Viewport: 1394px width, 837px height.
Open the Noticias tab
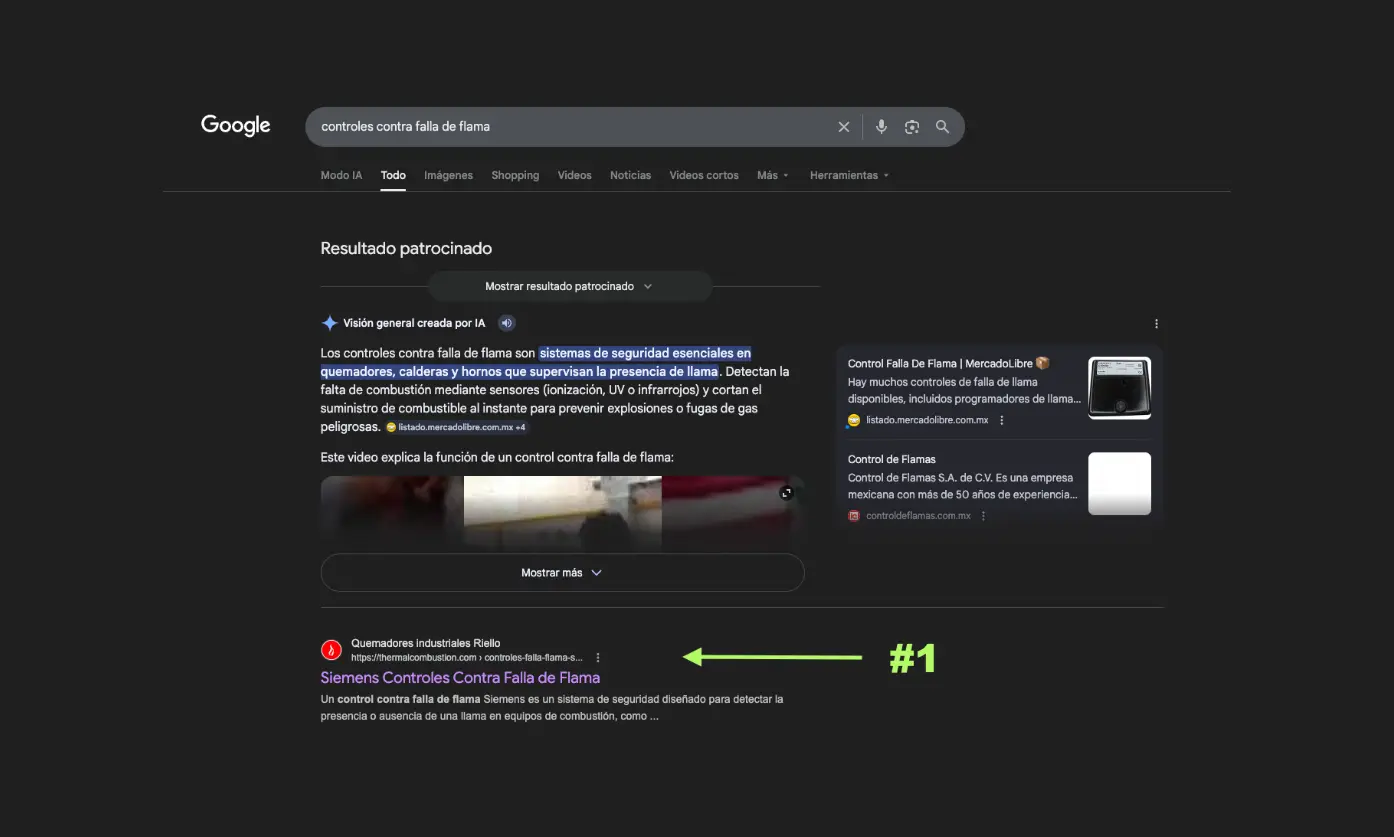click(630, 175)
